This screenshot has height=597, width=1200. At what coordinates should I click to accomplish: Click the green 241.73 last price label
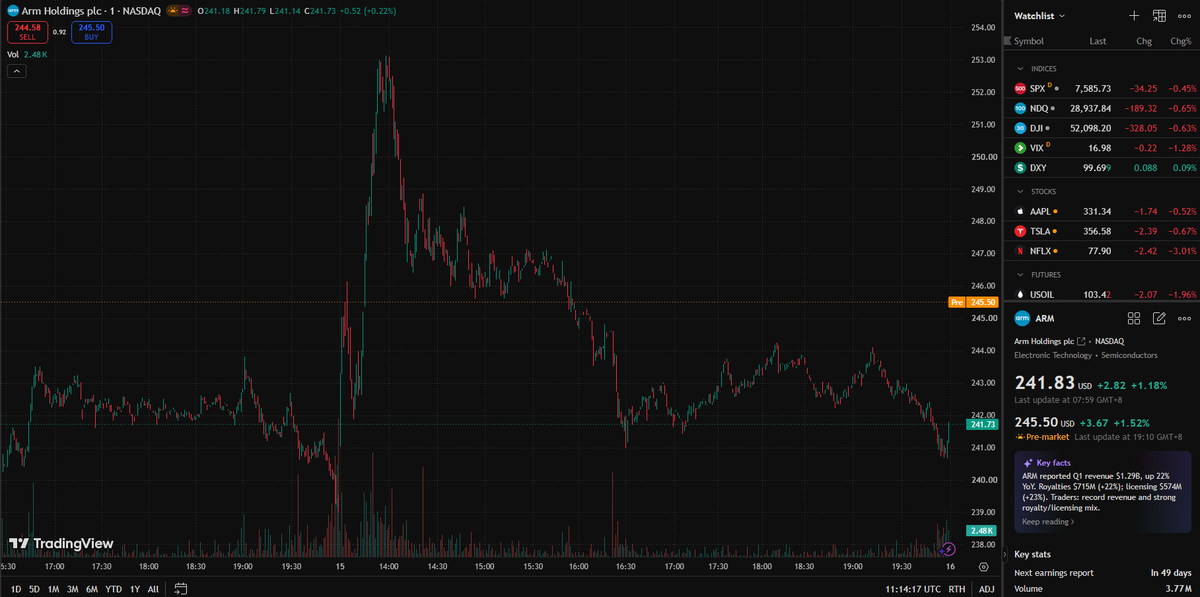pos(982,424)
